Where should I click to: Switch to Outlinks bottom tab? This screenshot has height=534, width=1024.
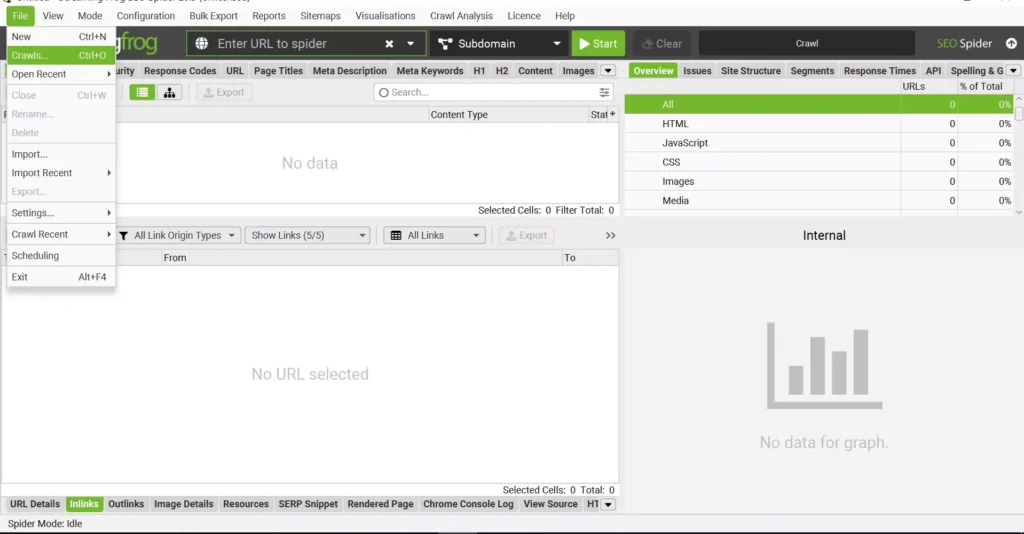pos(126,504)
